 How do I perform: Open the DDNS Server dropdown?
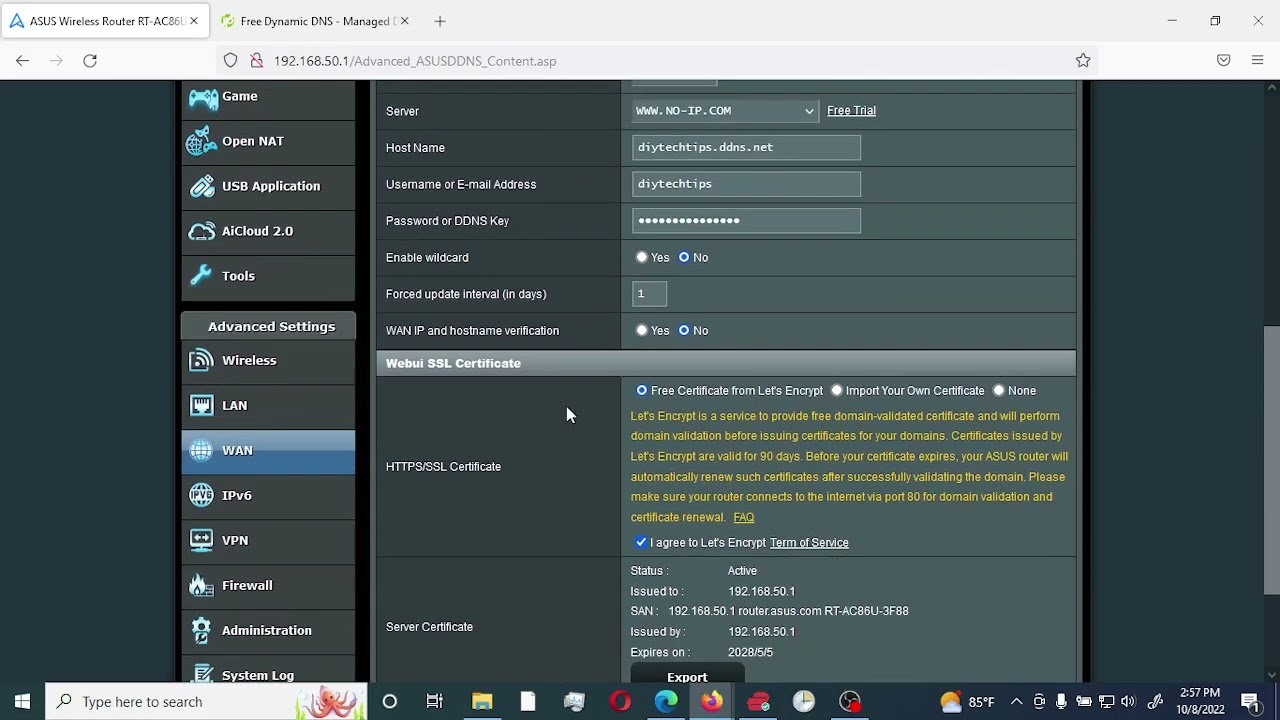tap(725, 111)
